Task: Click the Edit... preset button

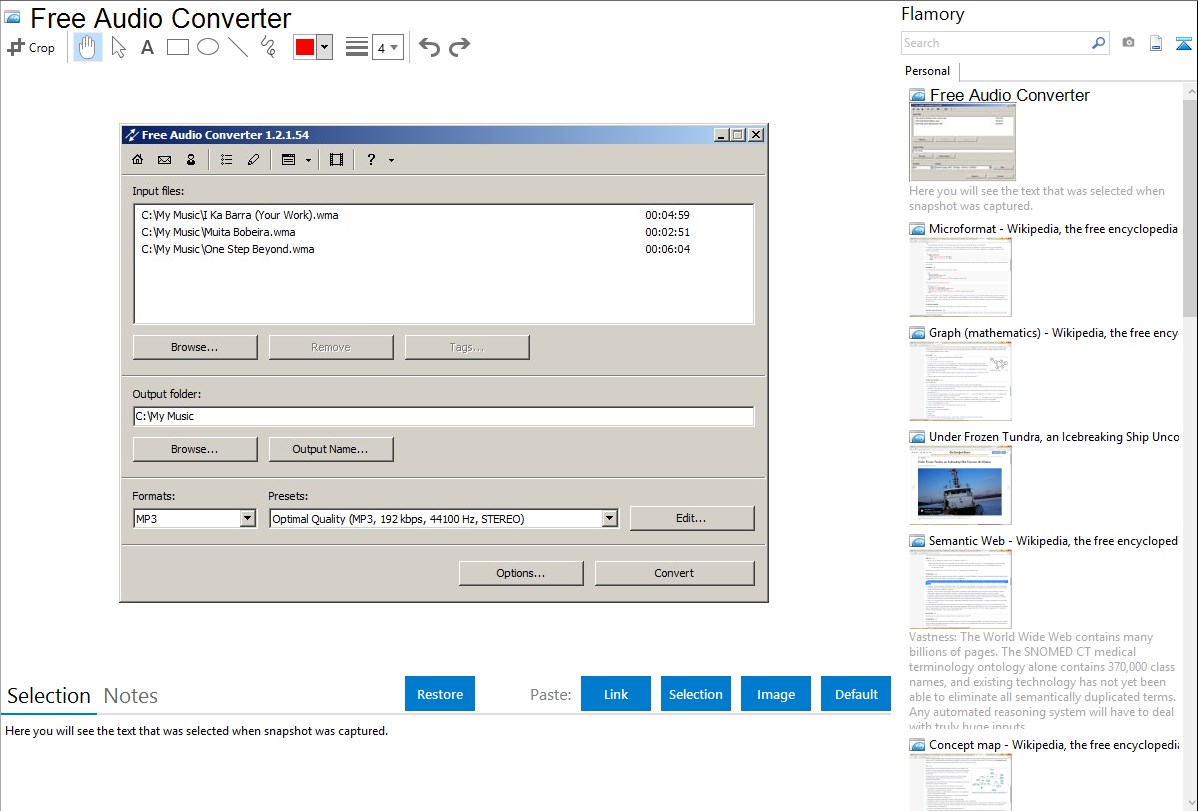Action: point(691,518)
